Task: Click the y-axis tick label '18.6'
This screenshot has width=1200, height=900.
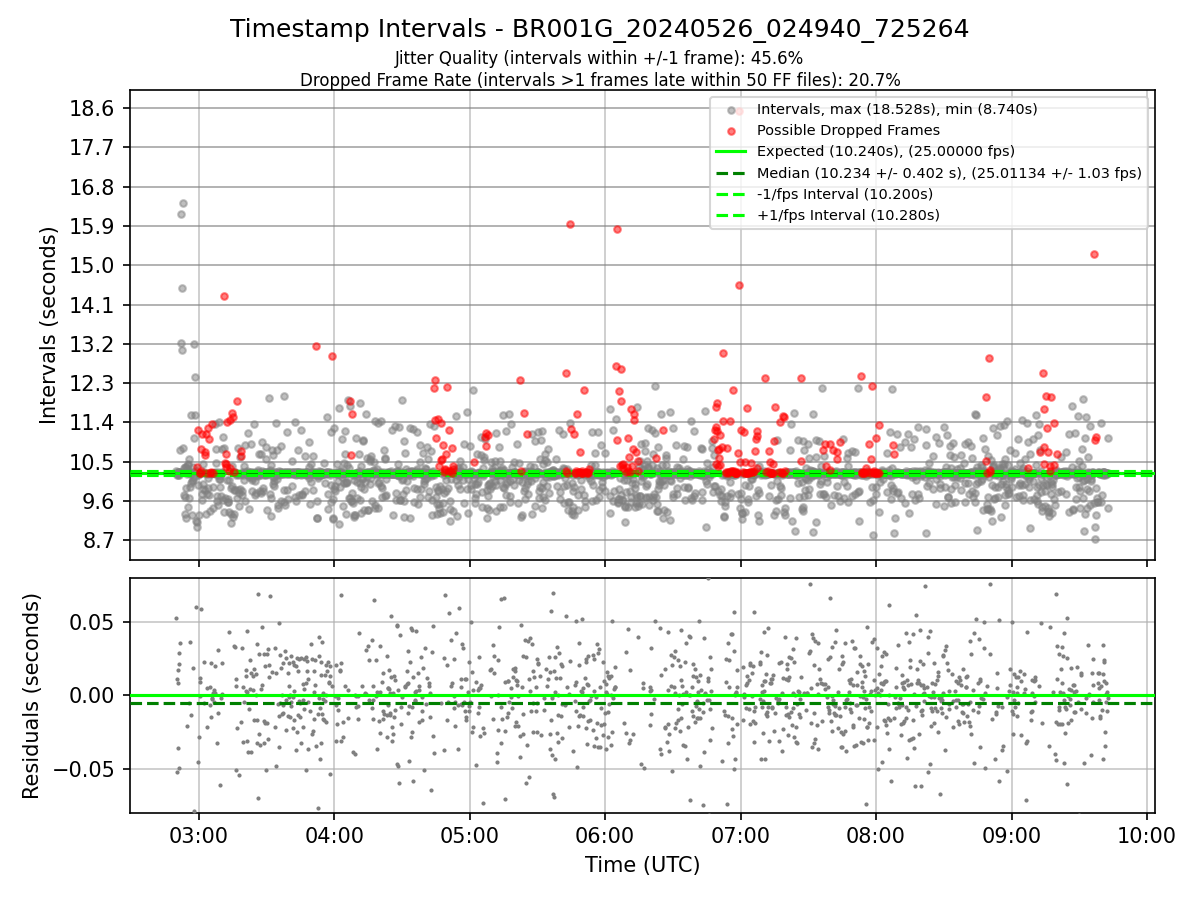Action: pyautogui.click(x=93, y=108)
